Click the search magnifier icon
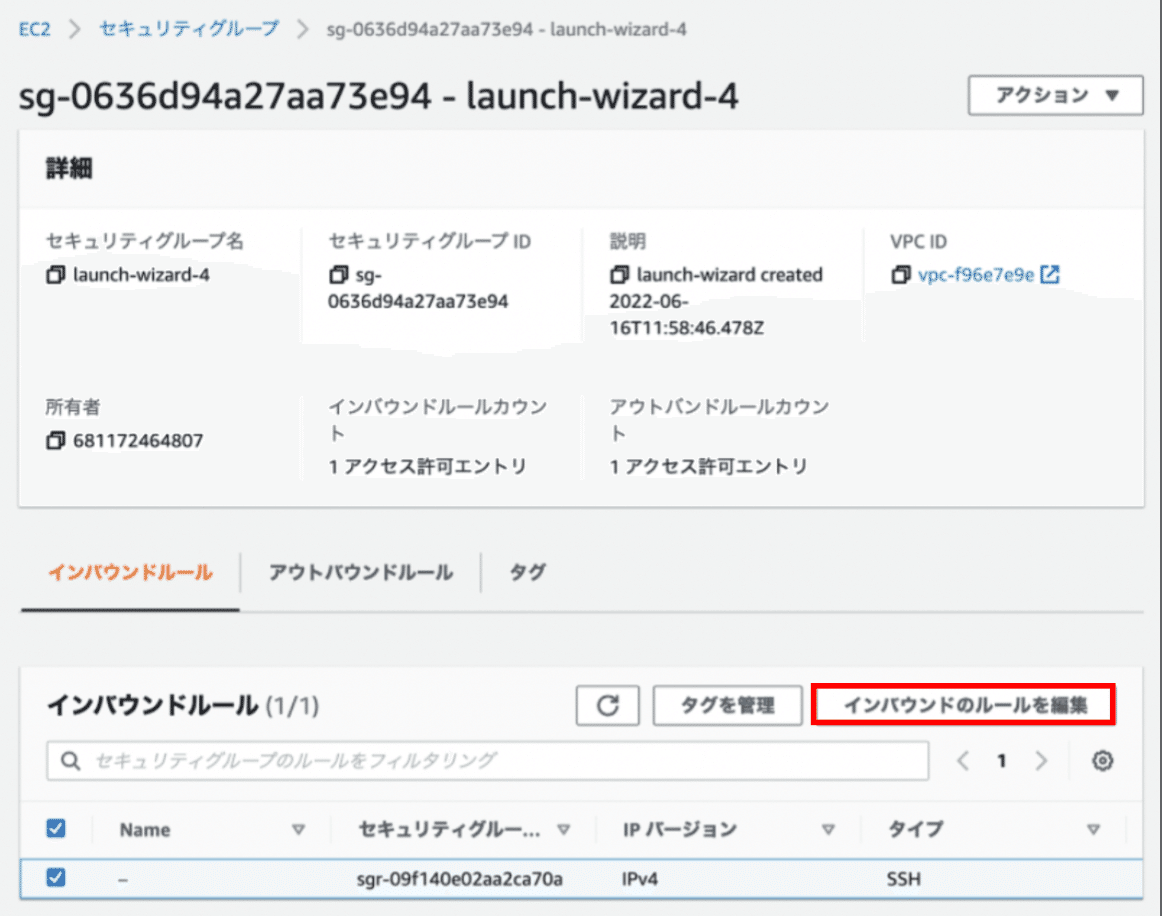Screen dimensions: 1162x916 (x=70, y=760)
